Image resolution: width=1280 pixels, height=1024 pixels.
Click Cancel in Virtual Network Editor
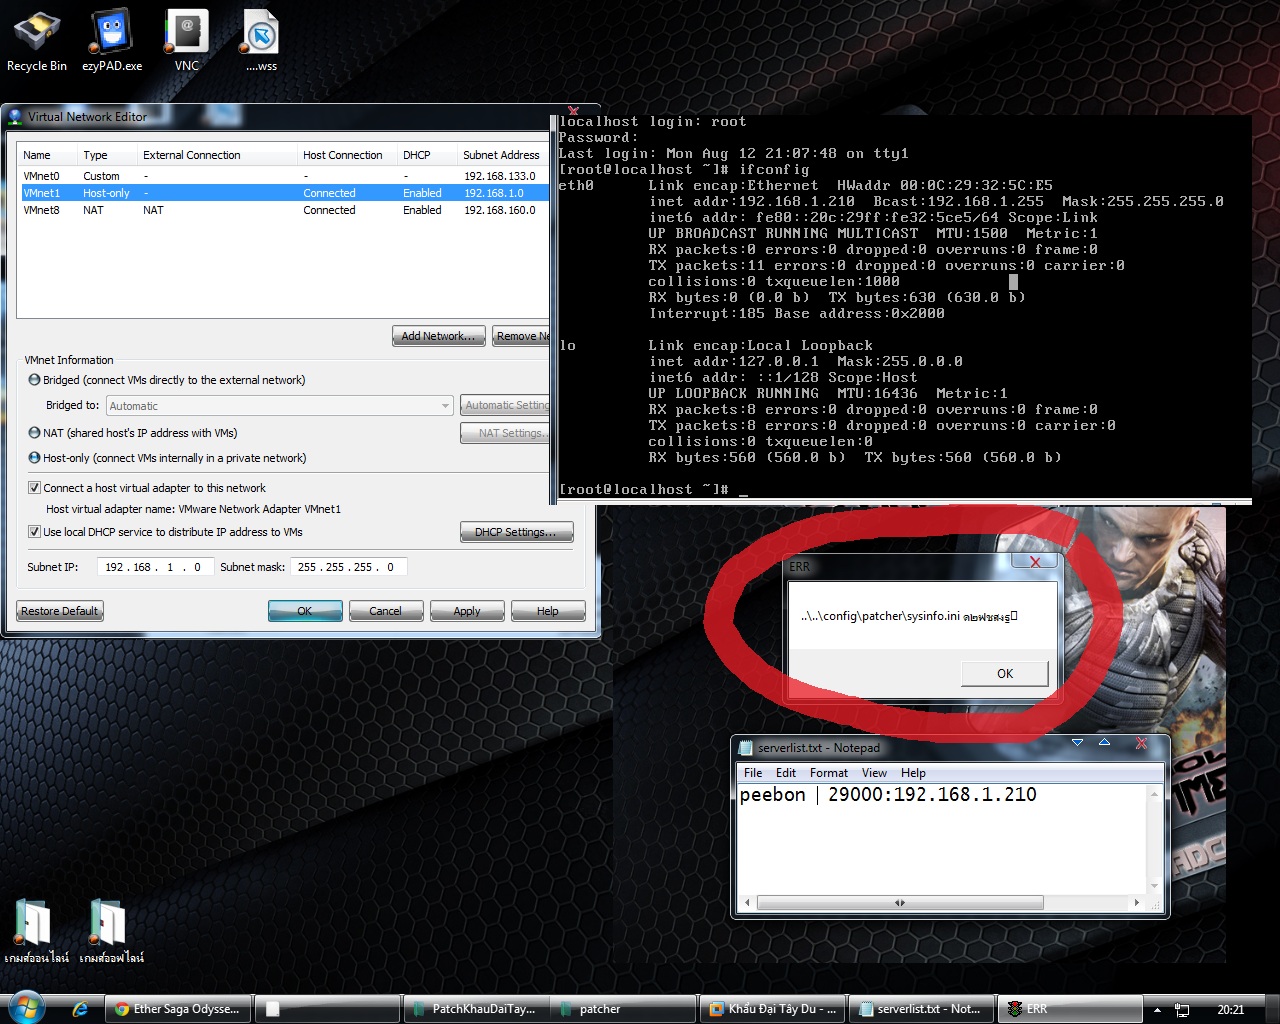pos(386,611)
